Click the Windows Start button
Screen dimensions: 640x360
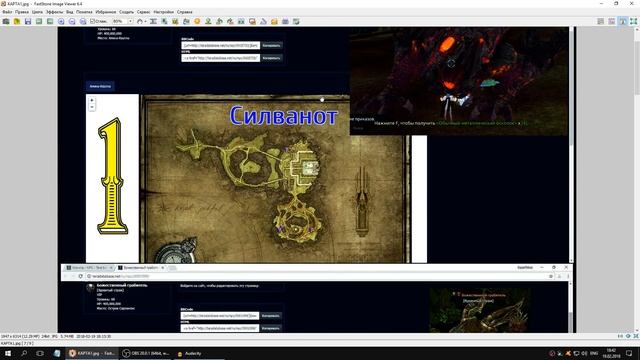point(8,353)
